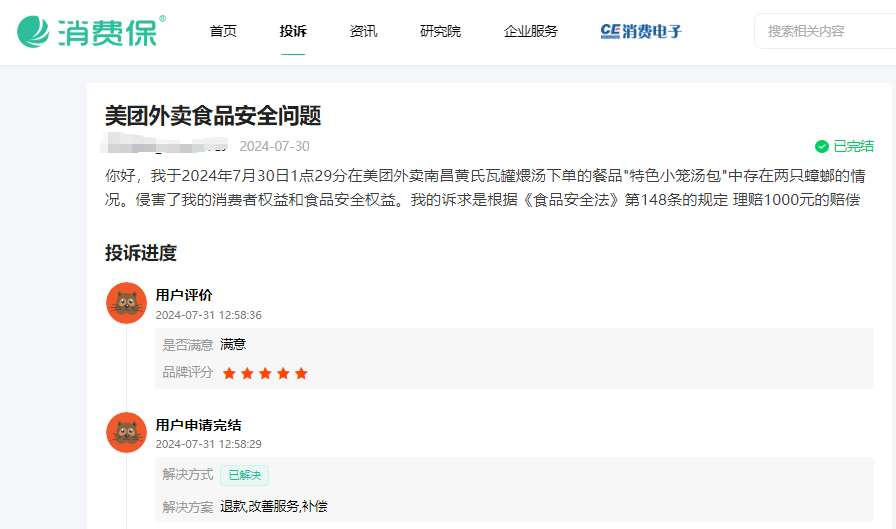The height and width of the screenshot is (529, 896).
Task: Open the 资讯 nav item
Action: [363, 31]
